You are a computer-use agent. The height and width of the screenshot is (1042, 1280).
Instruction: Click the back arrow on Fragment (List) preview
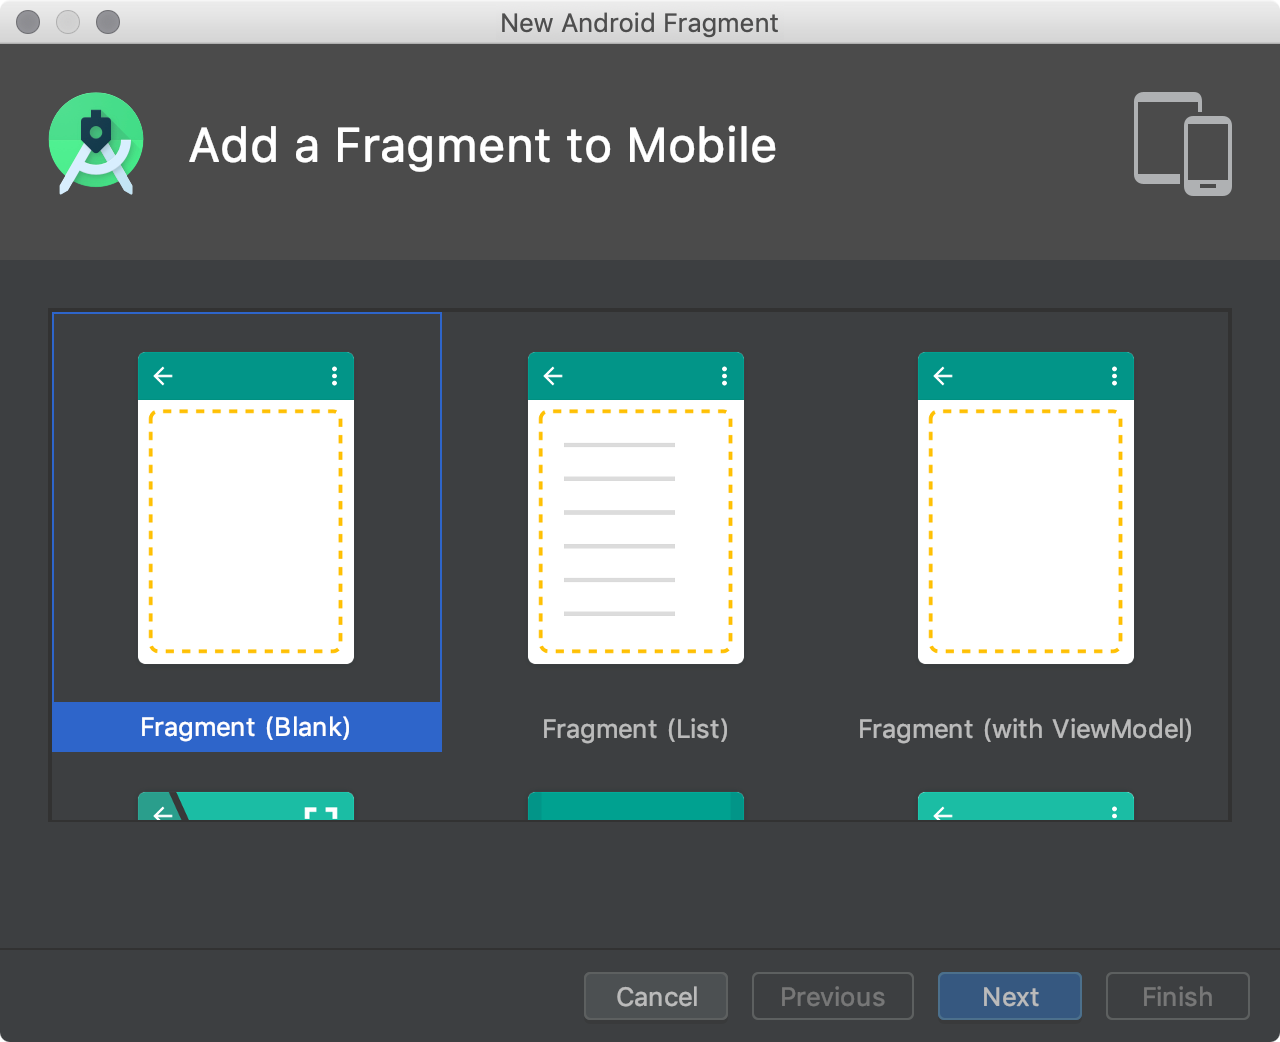(x=553, y=376)
